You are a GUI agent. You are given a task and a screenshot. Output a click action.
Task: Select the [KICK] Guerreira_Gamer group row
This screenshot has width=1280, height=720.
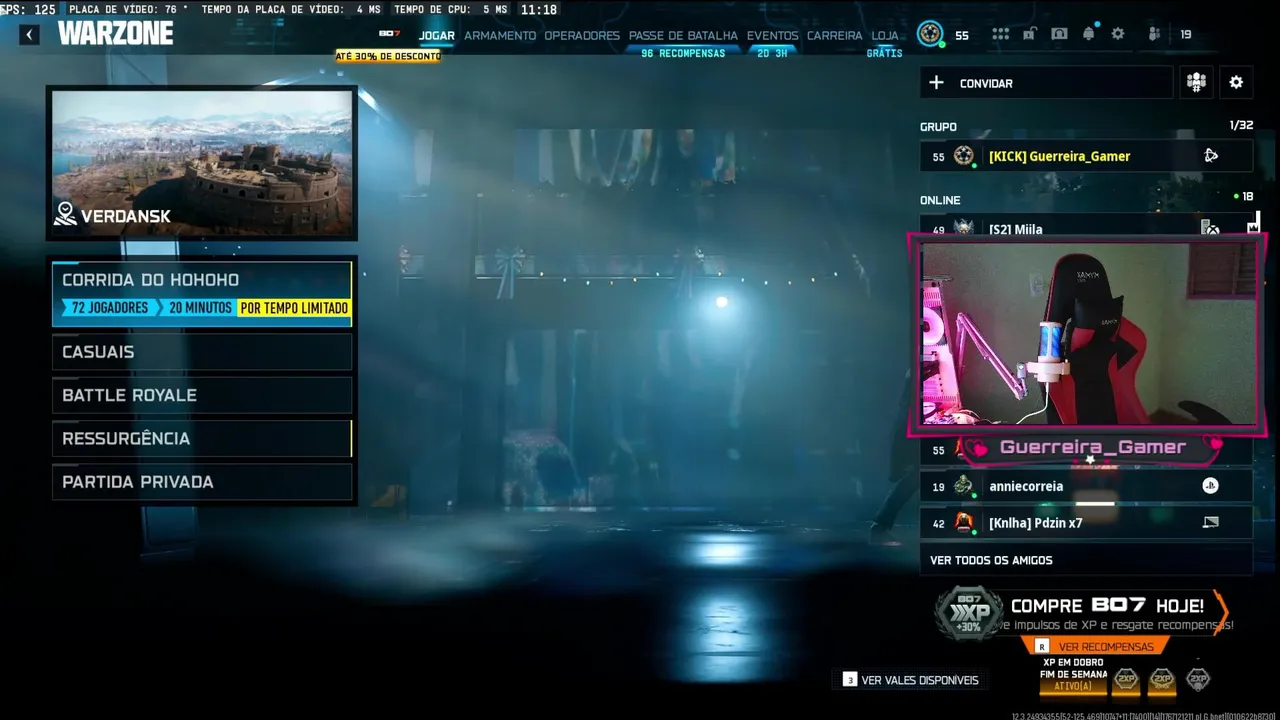tap(1086, 156)
